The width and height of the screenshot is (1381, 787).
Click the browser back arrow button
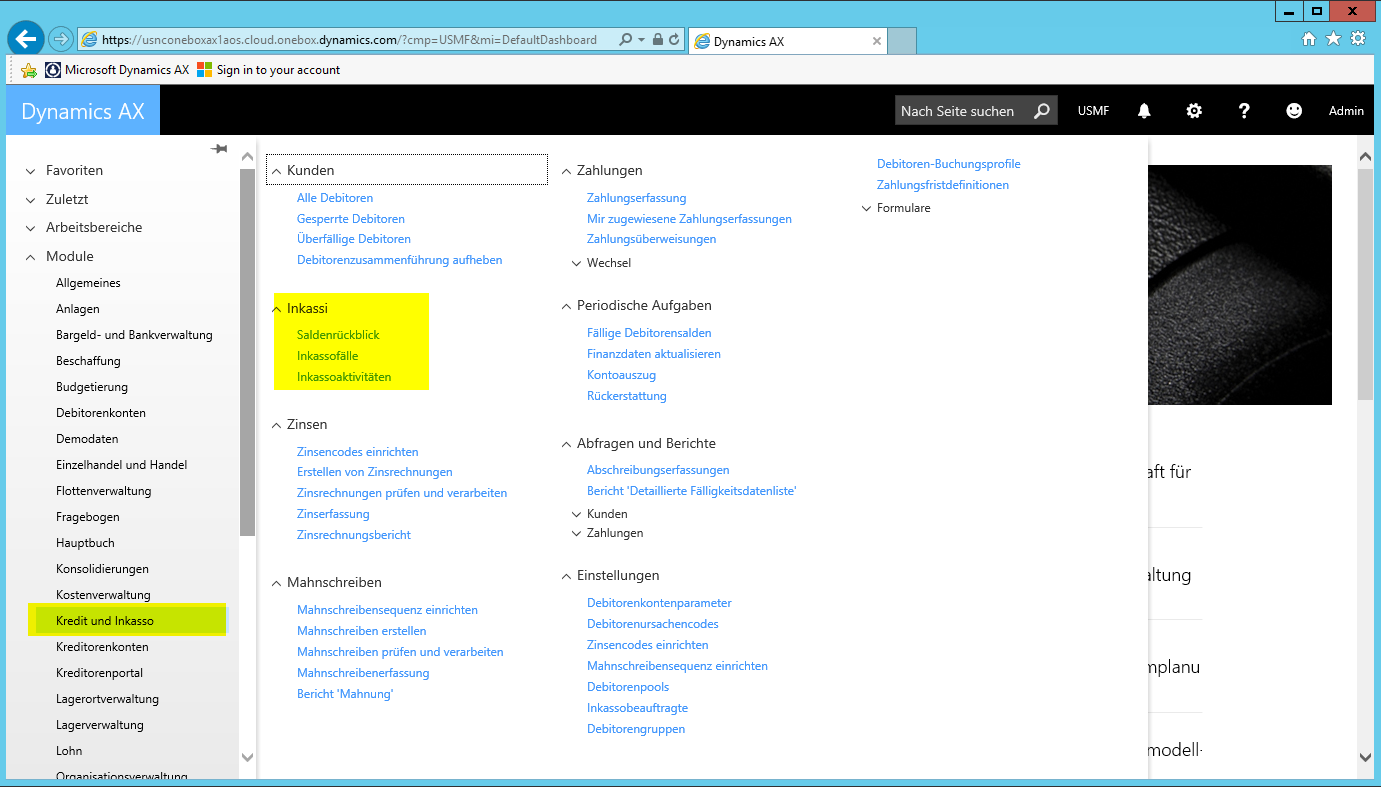(25, 39)
